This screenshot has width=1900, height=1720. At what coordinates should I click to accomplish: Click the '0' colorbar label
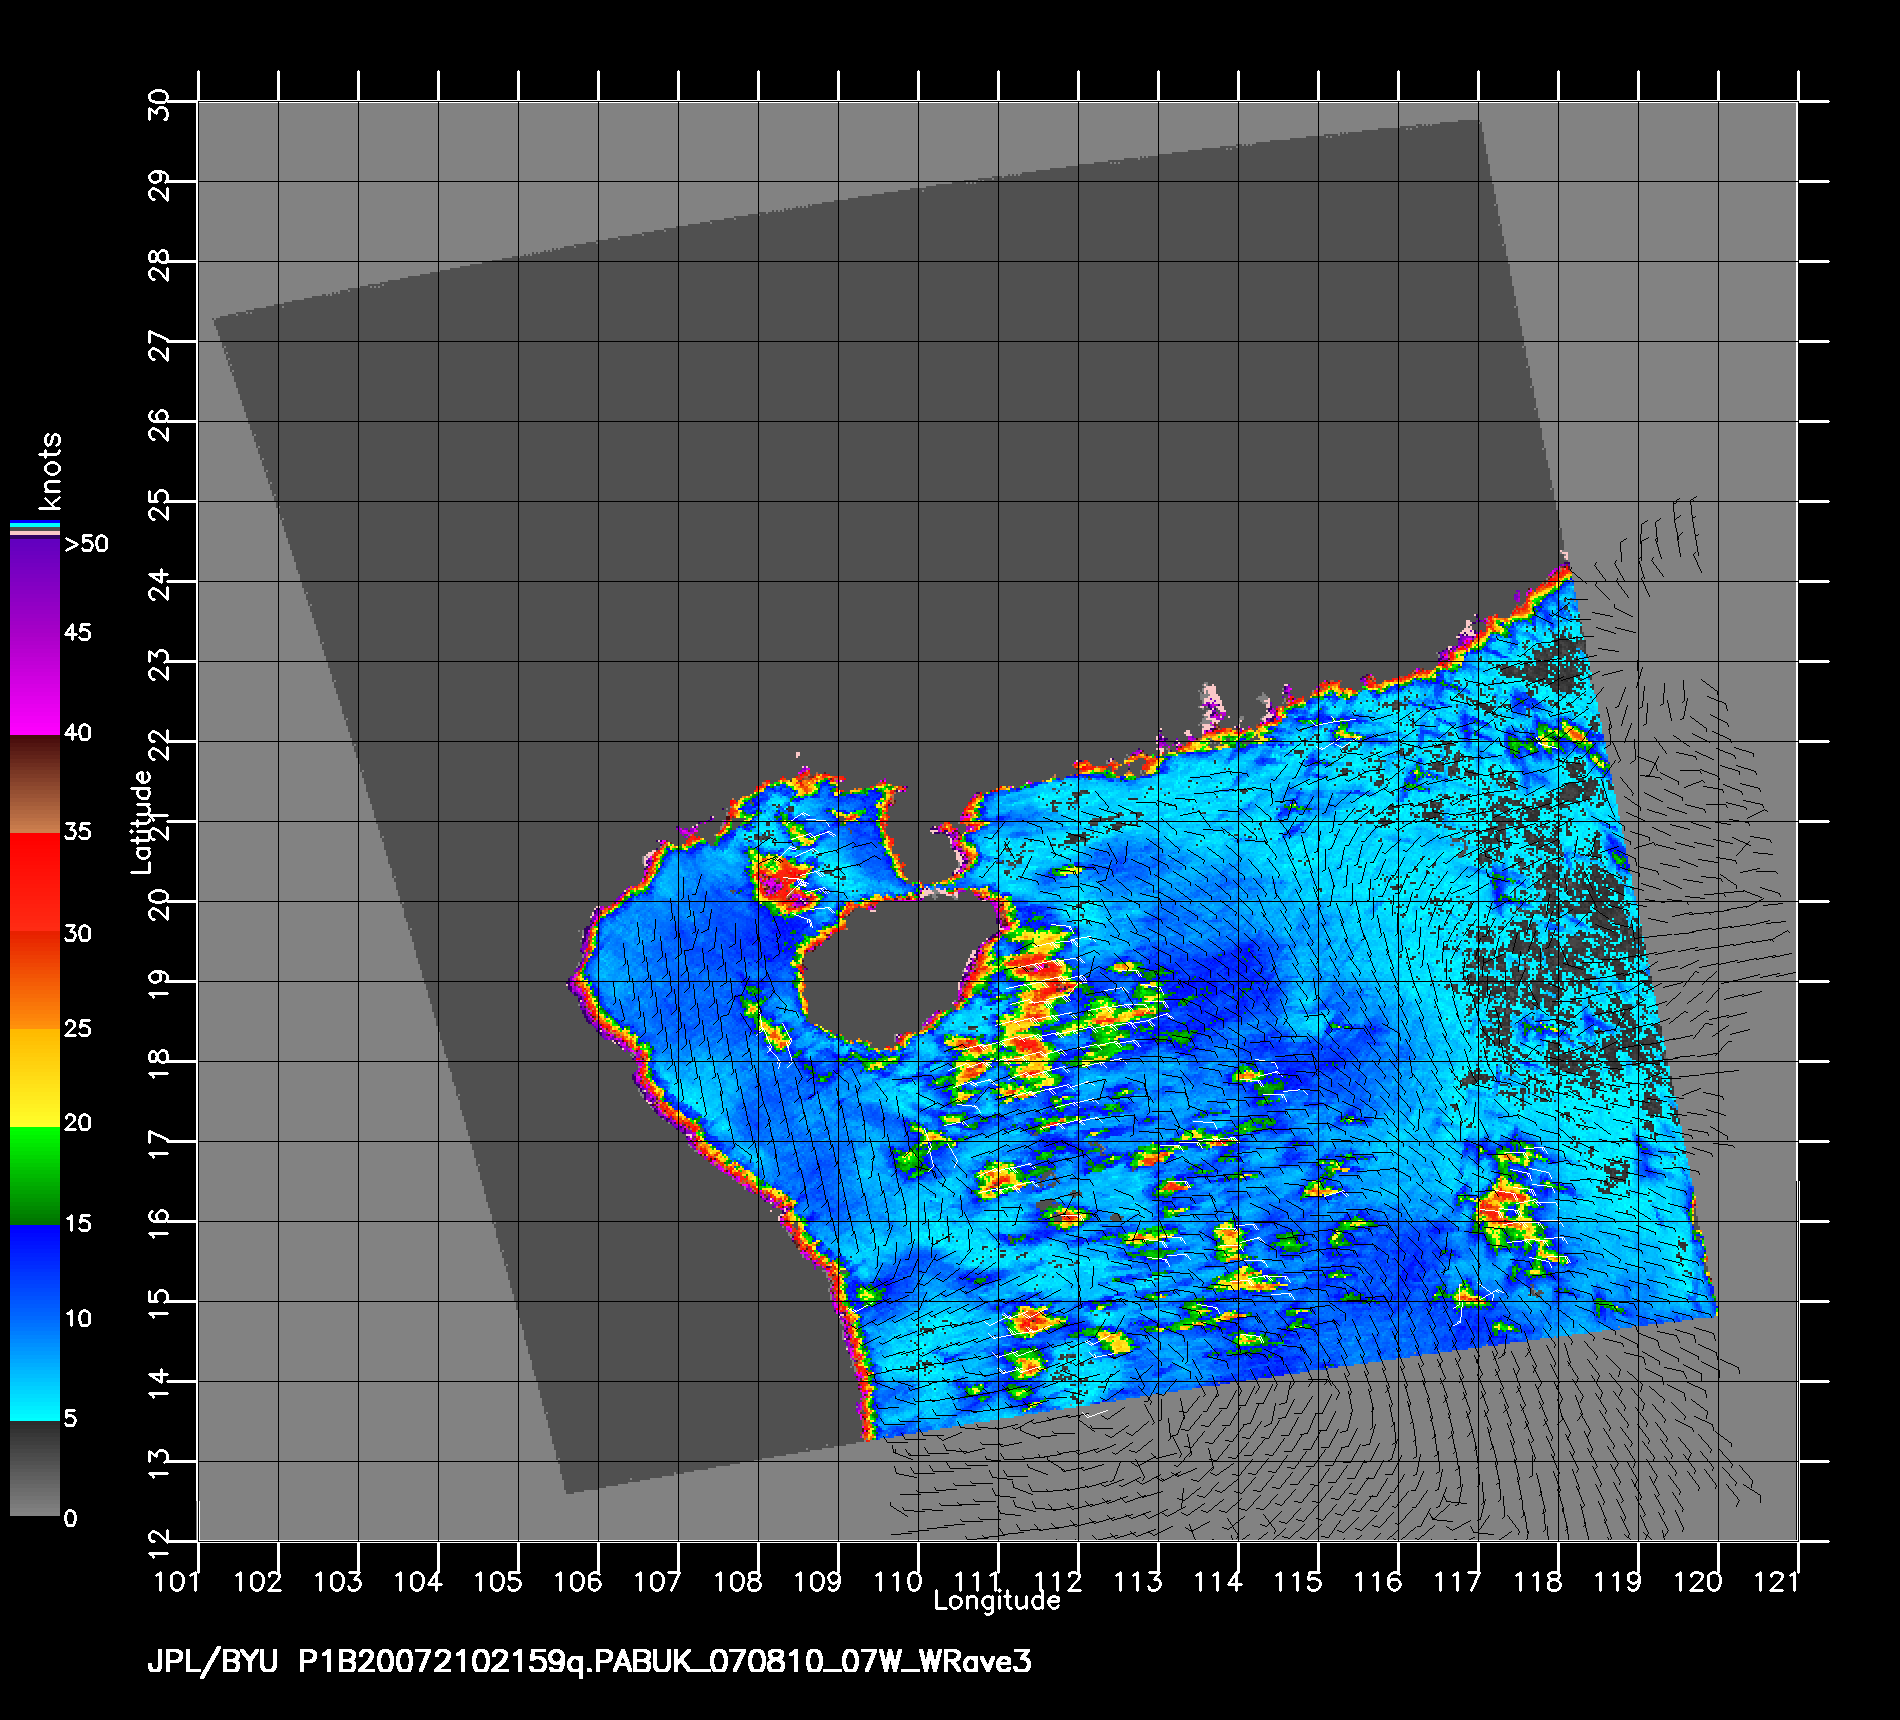tap(70, 1518)
